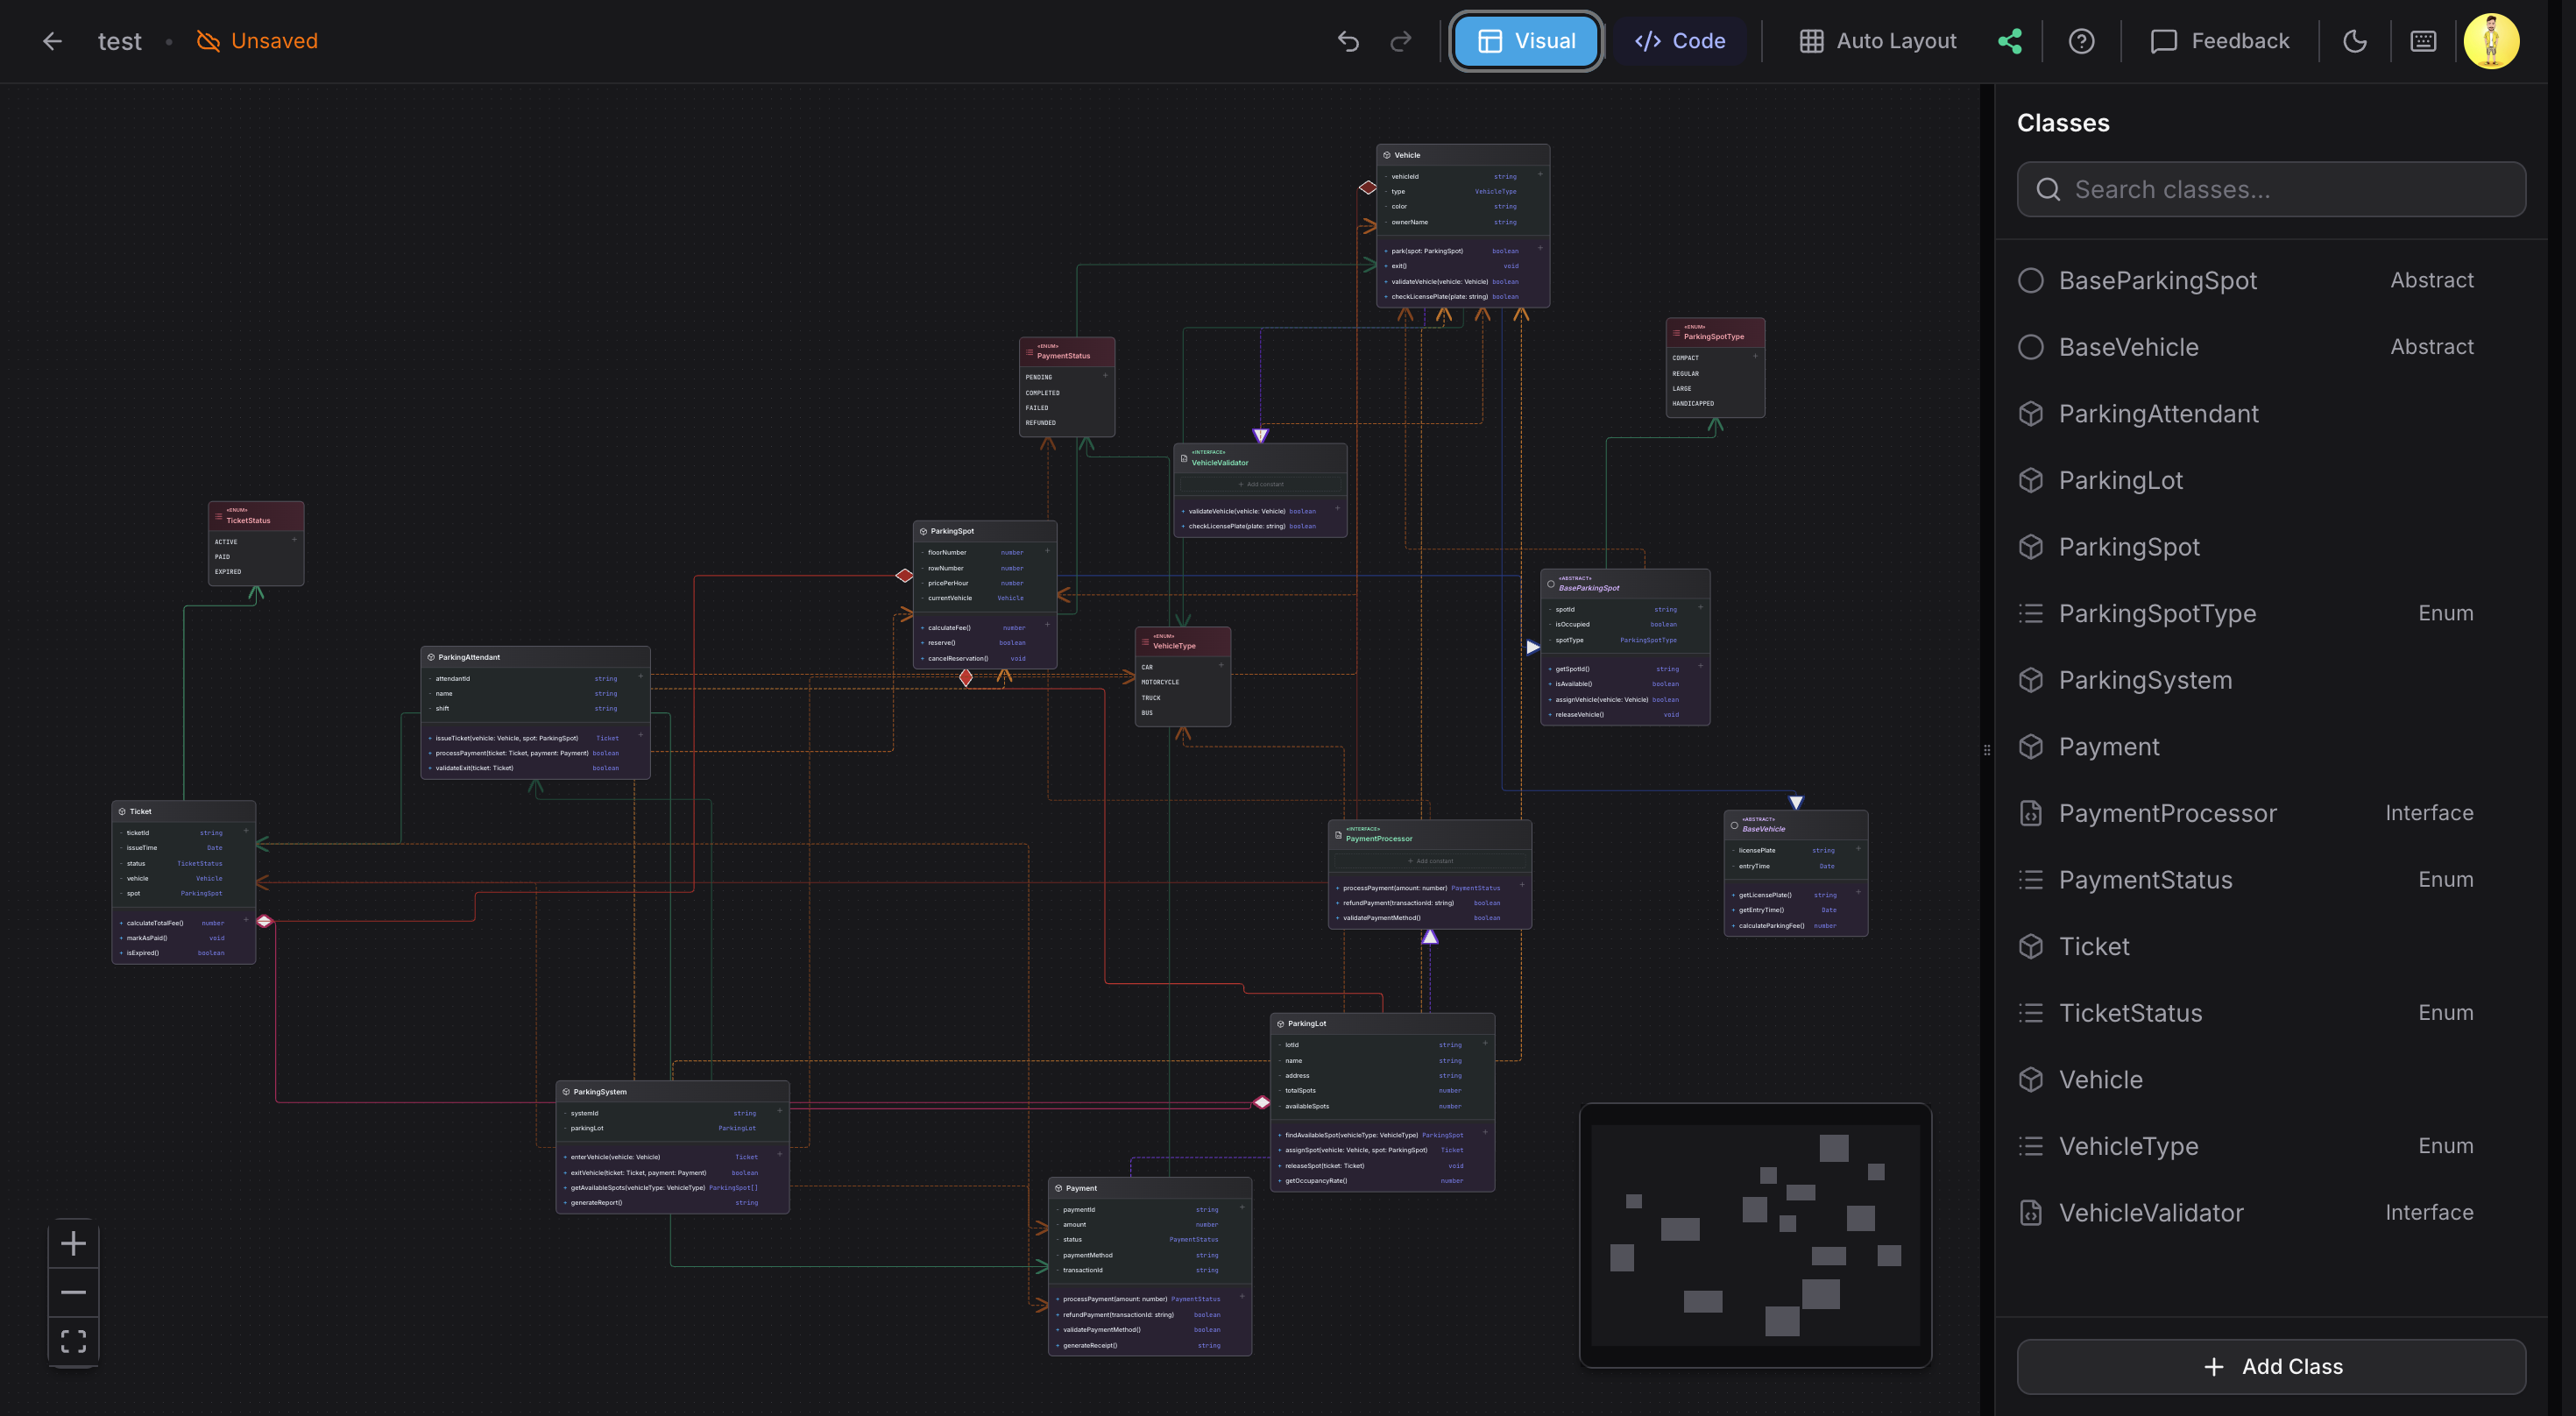Share the diagram
This screenshot has height=1416, width=2576.
coord(2010,41)
